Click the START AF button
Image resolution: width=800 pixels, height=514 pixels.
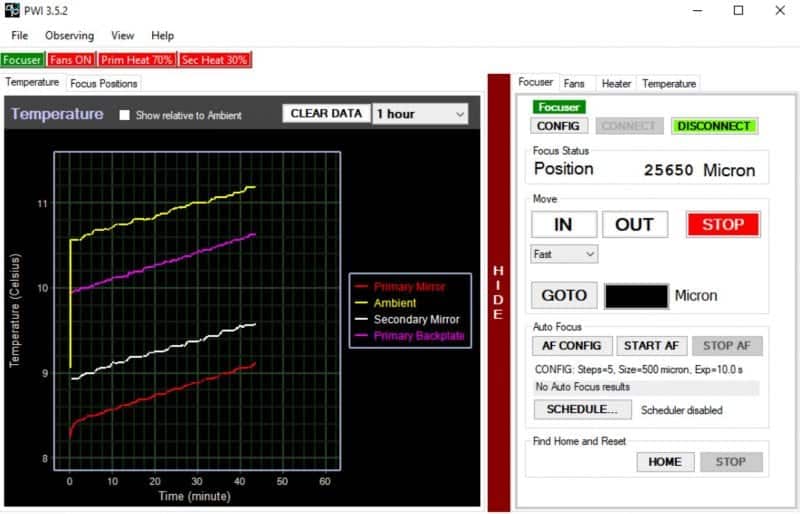(651, 345)
